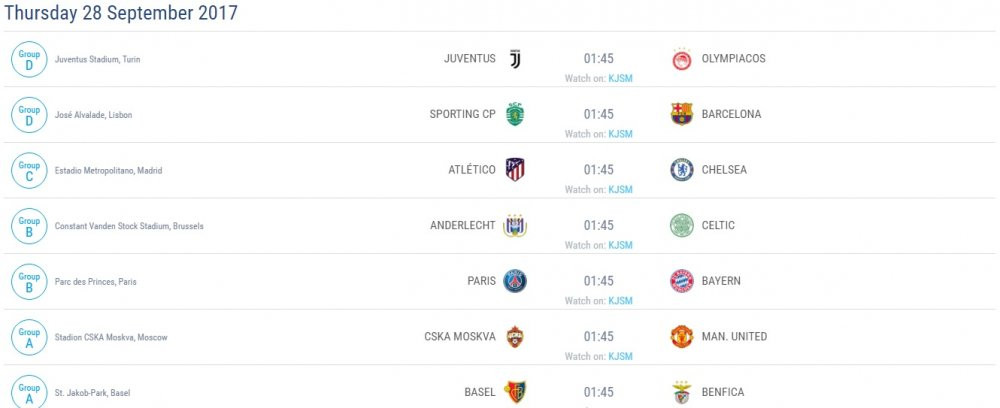Click Group C badge for Atlético match
Viewport: 1000px width, 408px height.
(29, 170)
